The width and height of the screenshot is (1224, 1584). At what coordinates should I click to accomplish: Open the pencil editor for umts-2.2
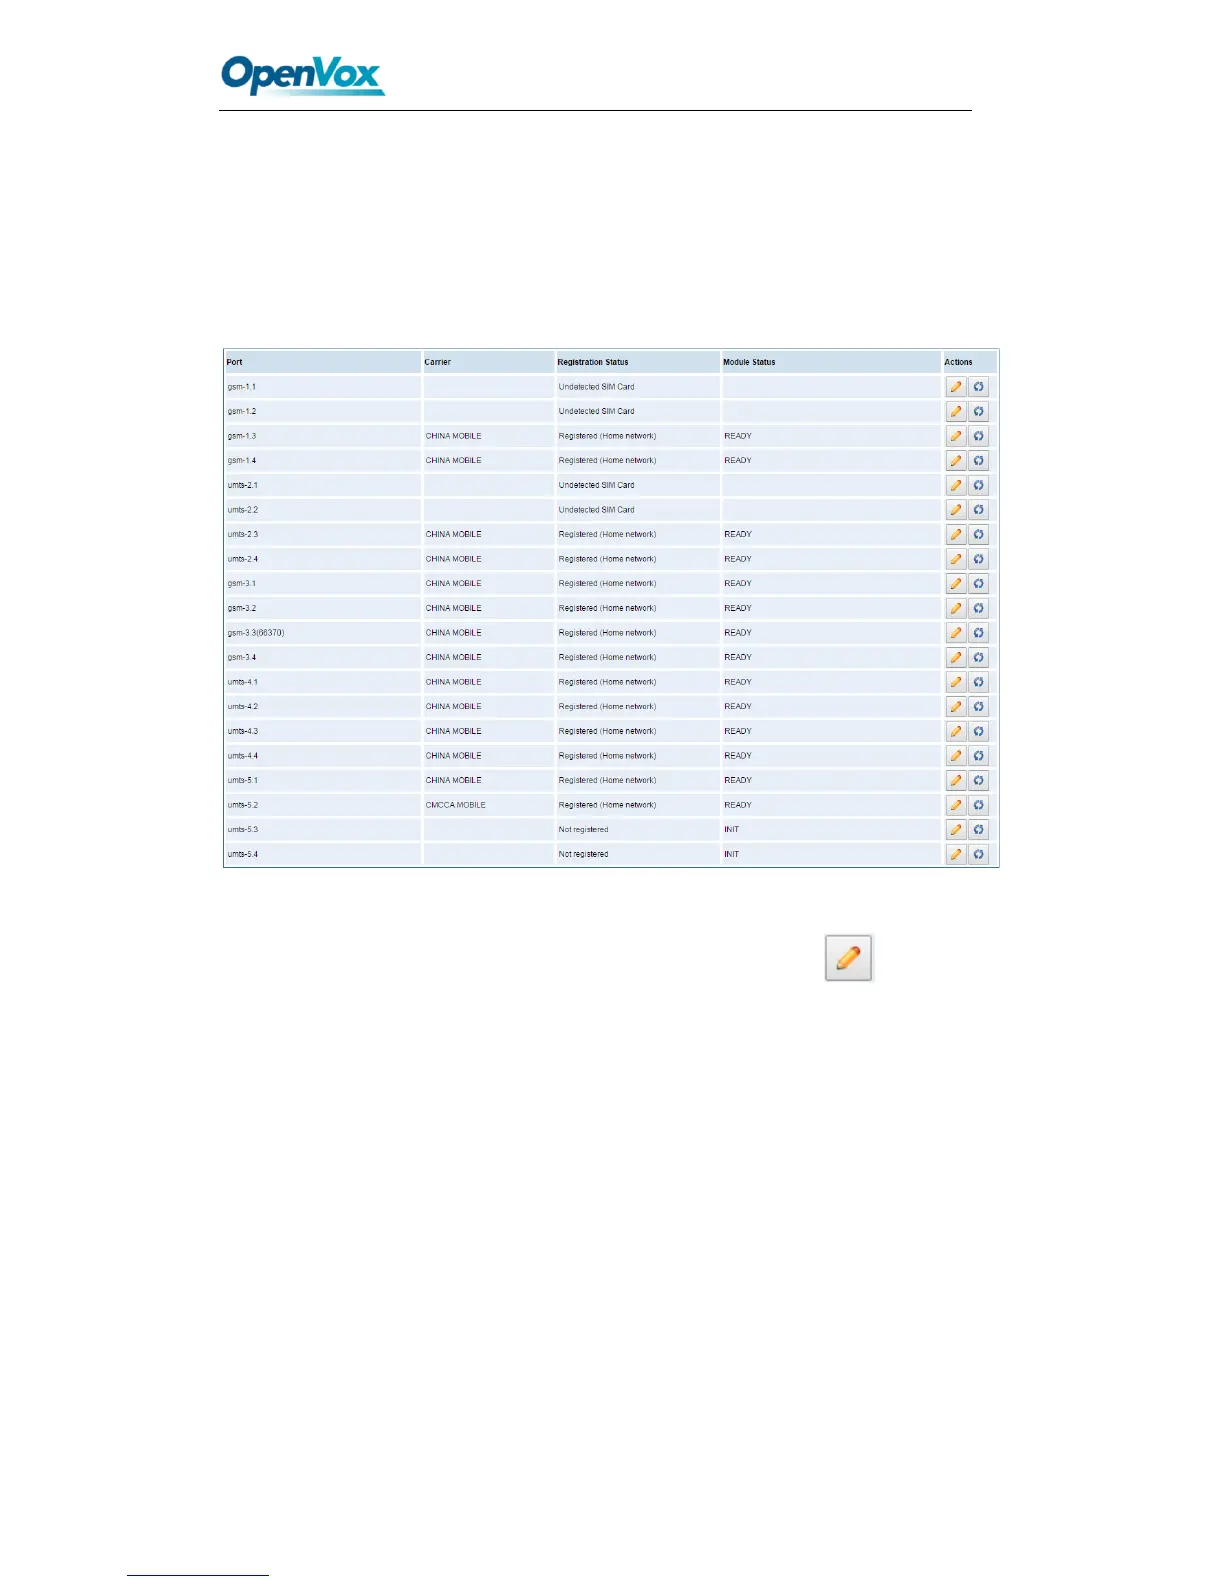point(956,510)
